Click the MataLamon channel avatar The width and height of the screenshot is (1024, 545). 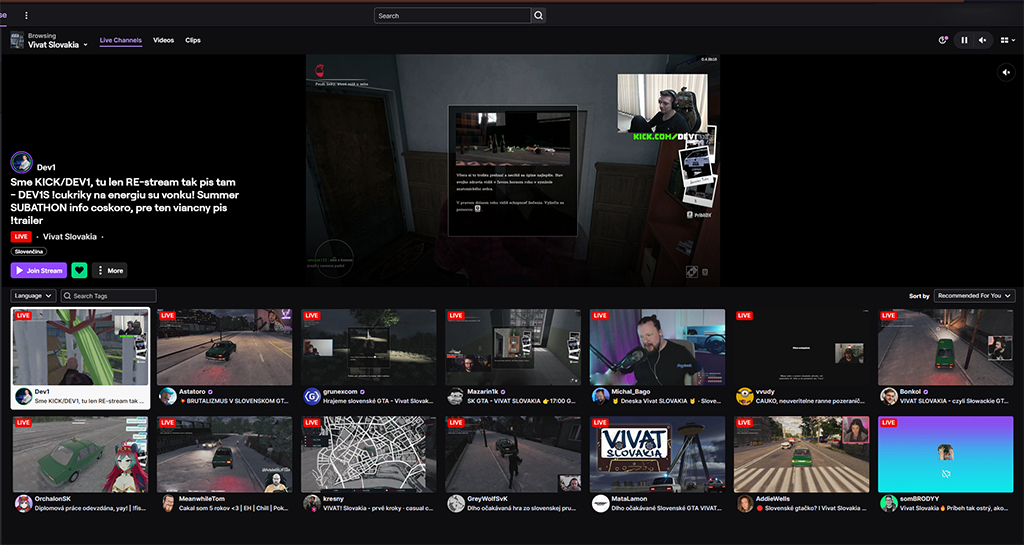tap(601, 503)
